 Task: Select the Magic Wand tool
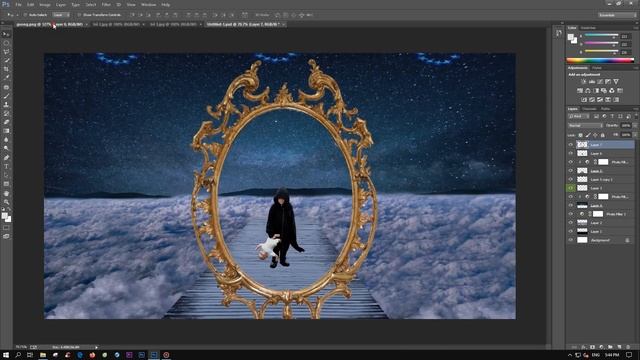coord(6,60)
